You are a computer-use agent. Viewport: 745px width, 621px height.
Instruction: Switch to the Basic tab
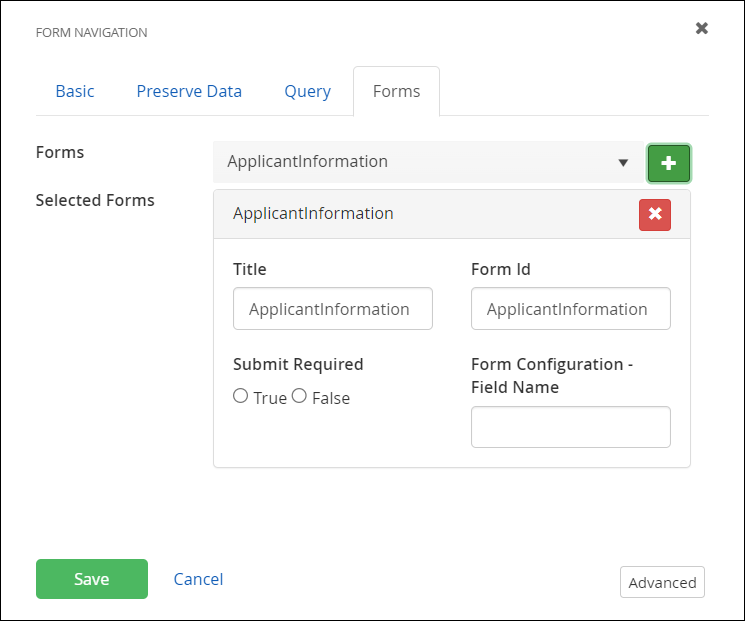[75, 91]
